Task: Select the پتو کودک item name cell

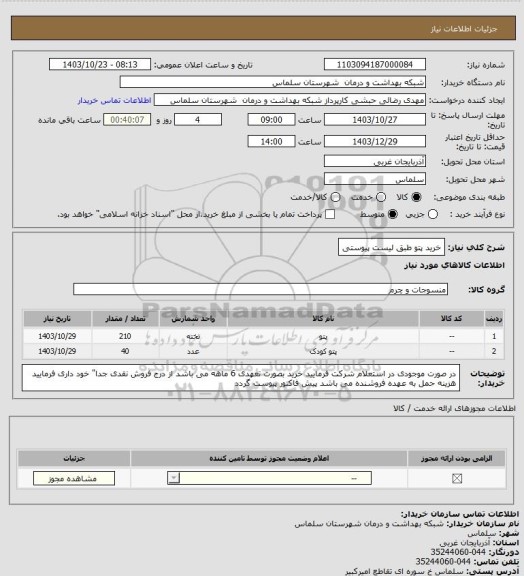Action: click(x=323, y=351)
